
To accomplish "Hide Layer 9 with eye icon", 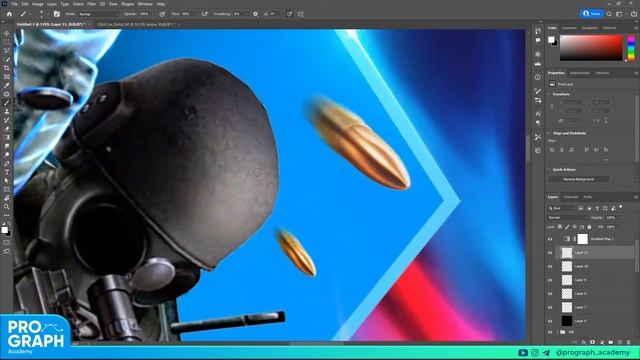I will 550,280.
